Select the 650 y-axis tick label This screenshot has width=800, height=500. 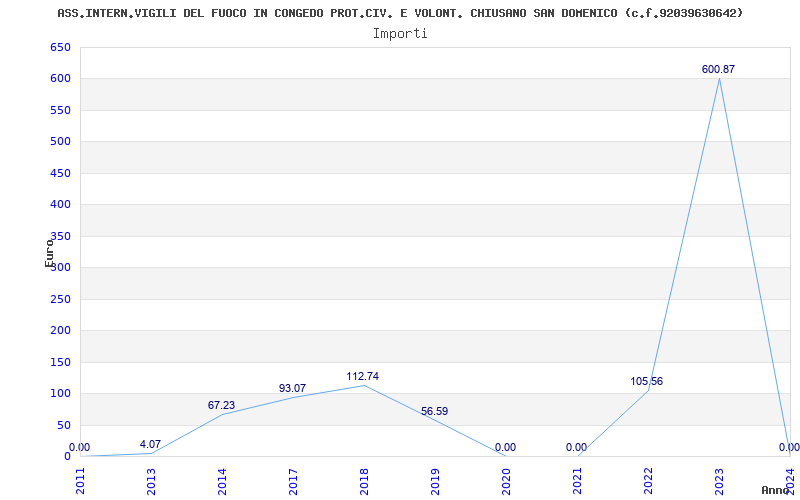point(60,47)
